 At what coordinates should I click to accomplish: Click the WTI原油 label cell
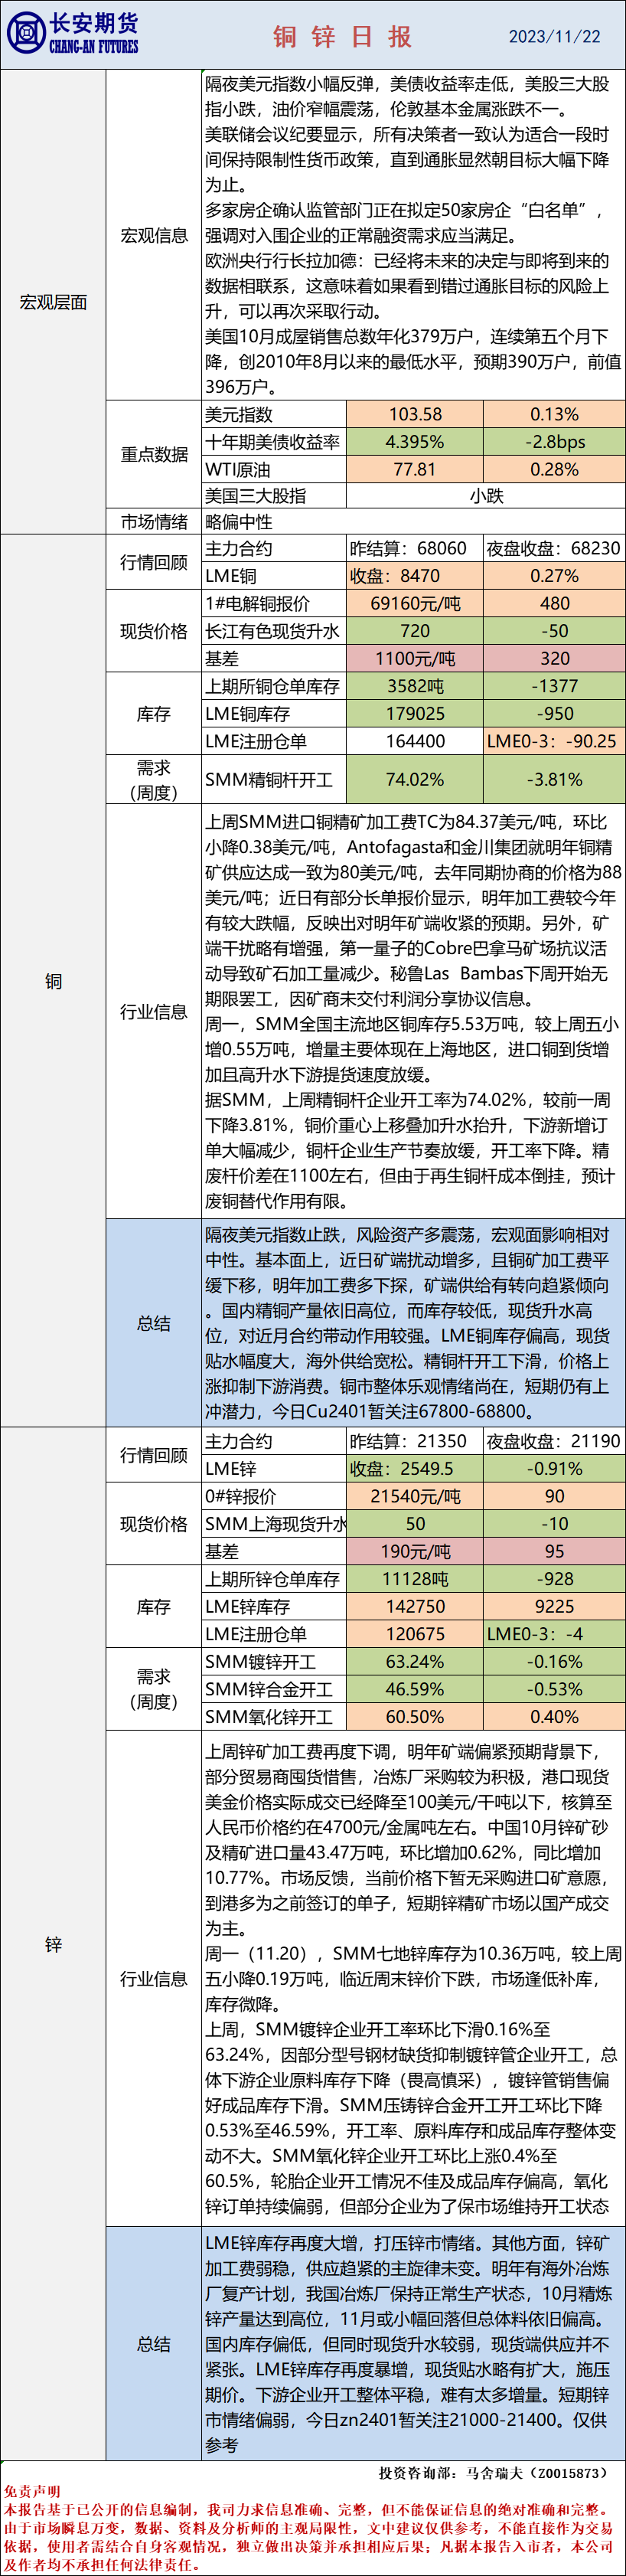[274, 469]
